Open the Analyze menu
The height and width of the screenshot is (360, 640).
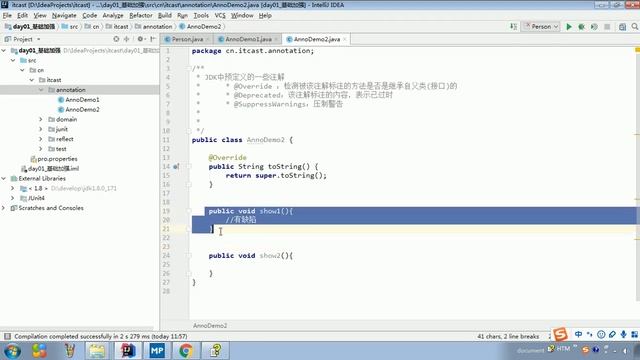point(113,16)
